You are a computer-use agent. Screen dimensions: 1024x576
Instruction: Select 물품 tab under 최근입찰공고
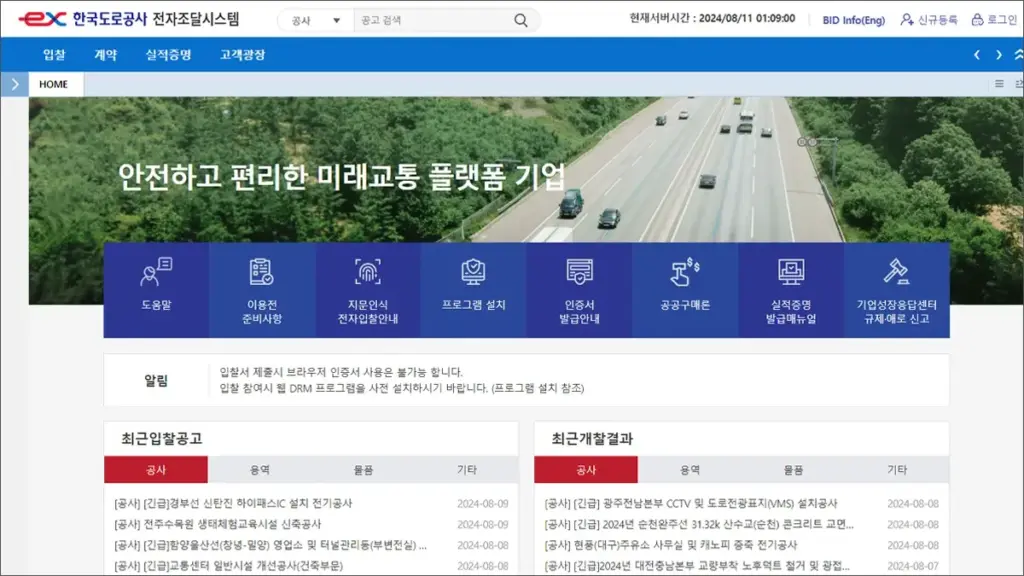[363, 470]
